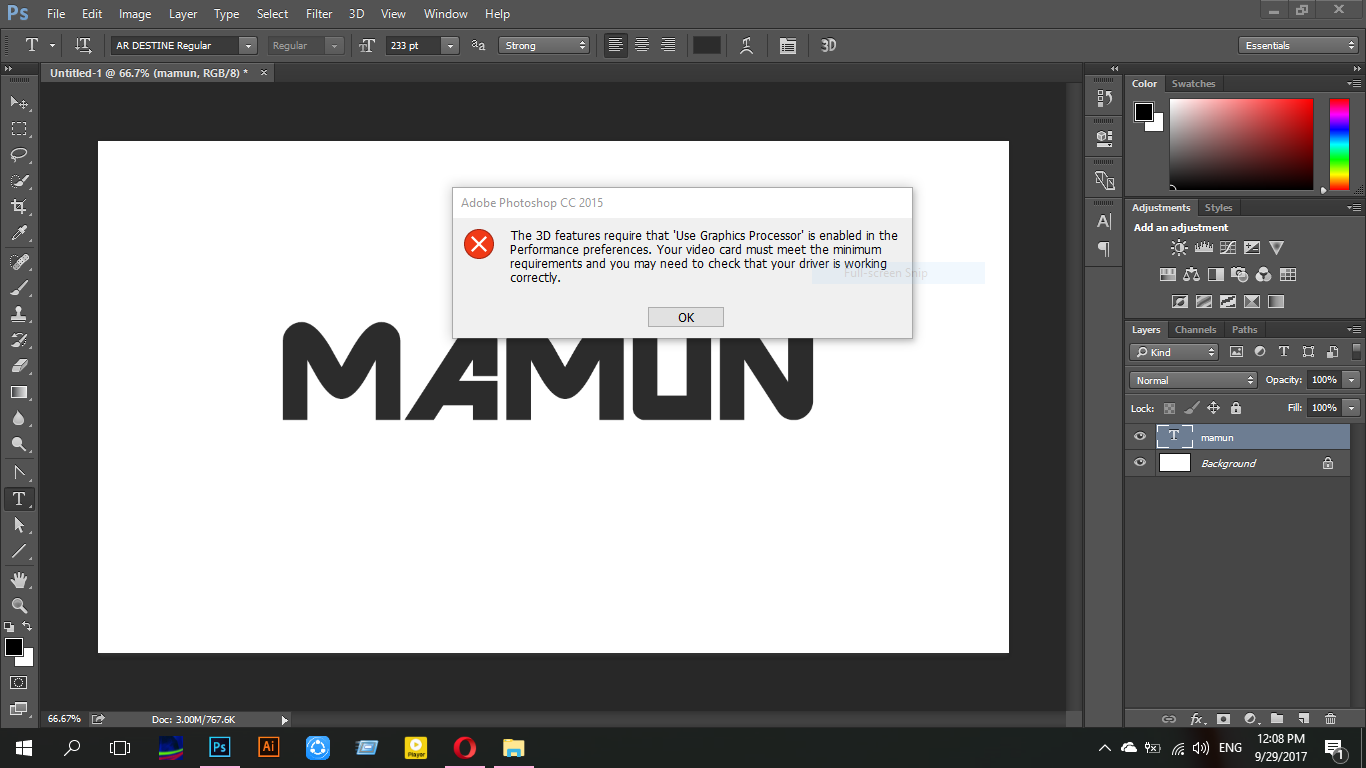Open the 3D menu

click(x=356, y=14)
